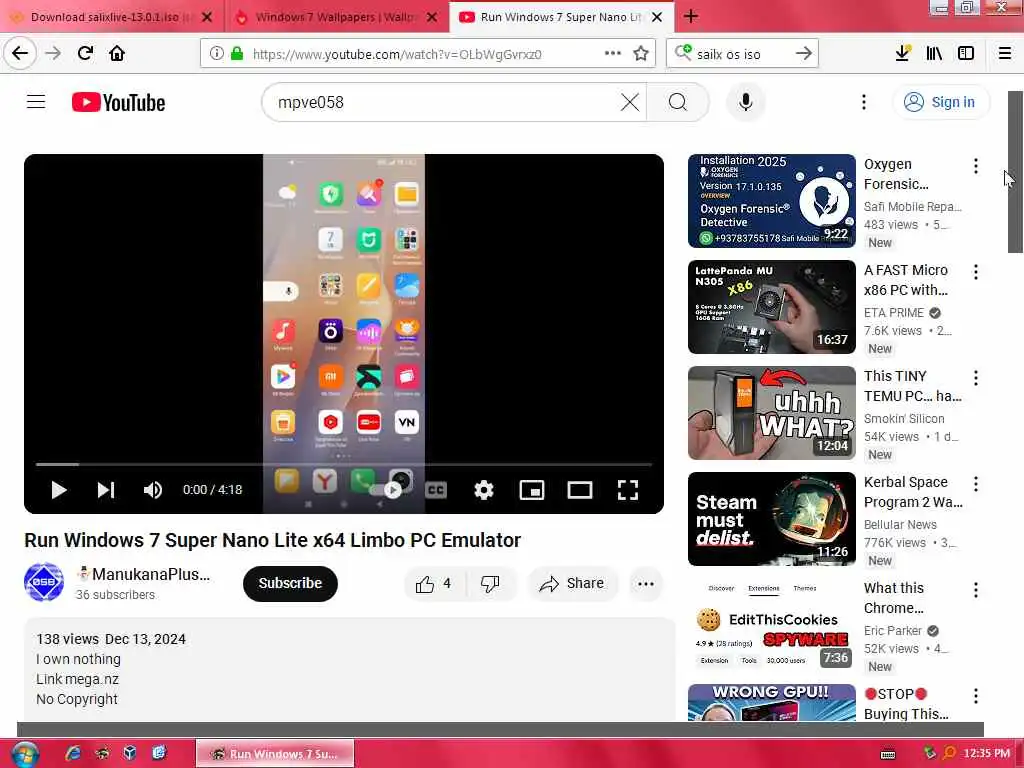This screenshot has height=768, width=1024.
Task: Open the downloads panel
Action: click(x=903, y=54)
